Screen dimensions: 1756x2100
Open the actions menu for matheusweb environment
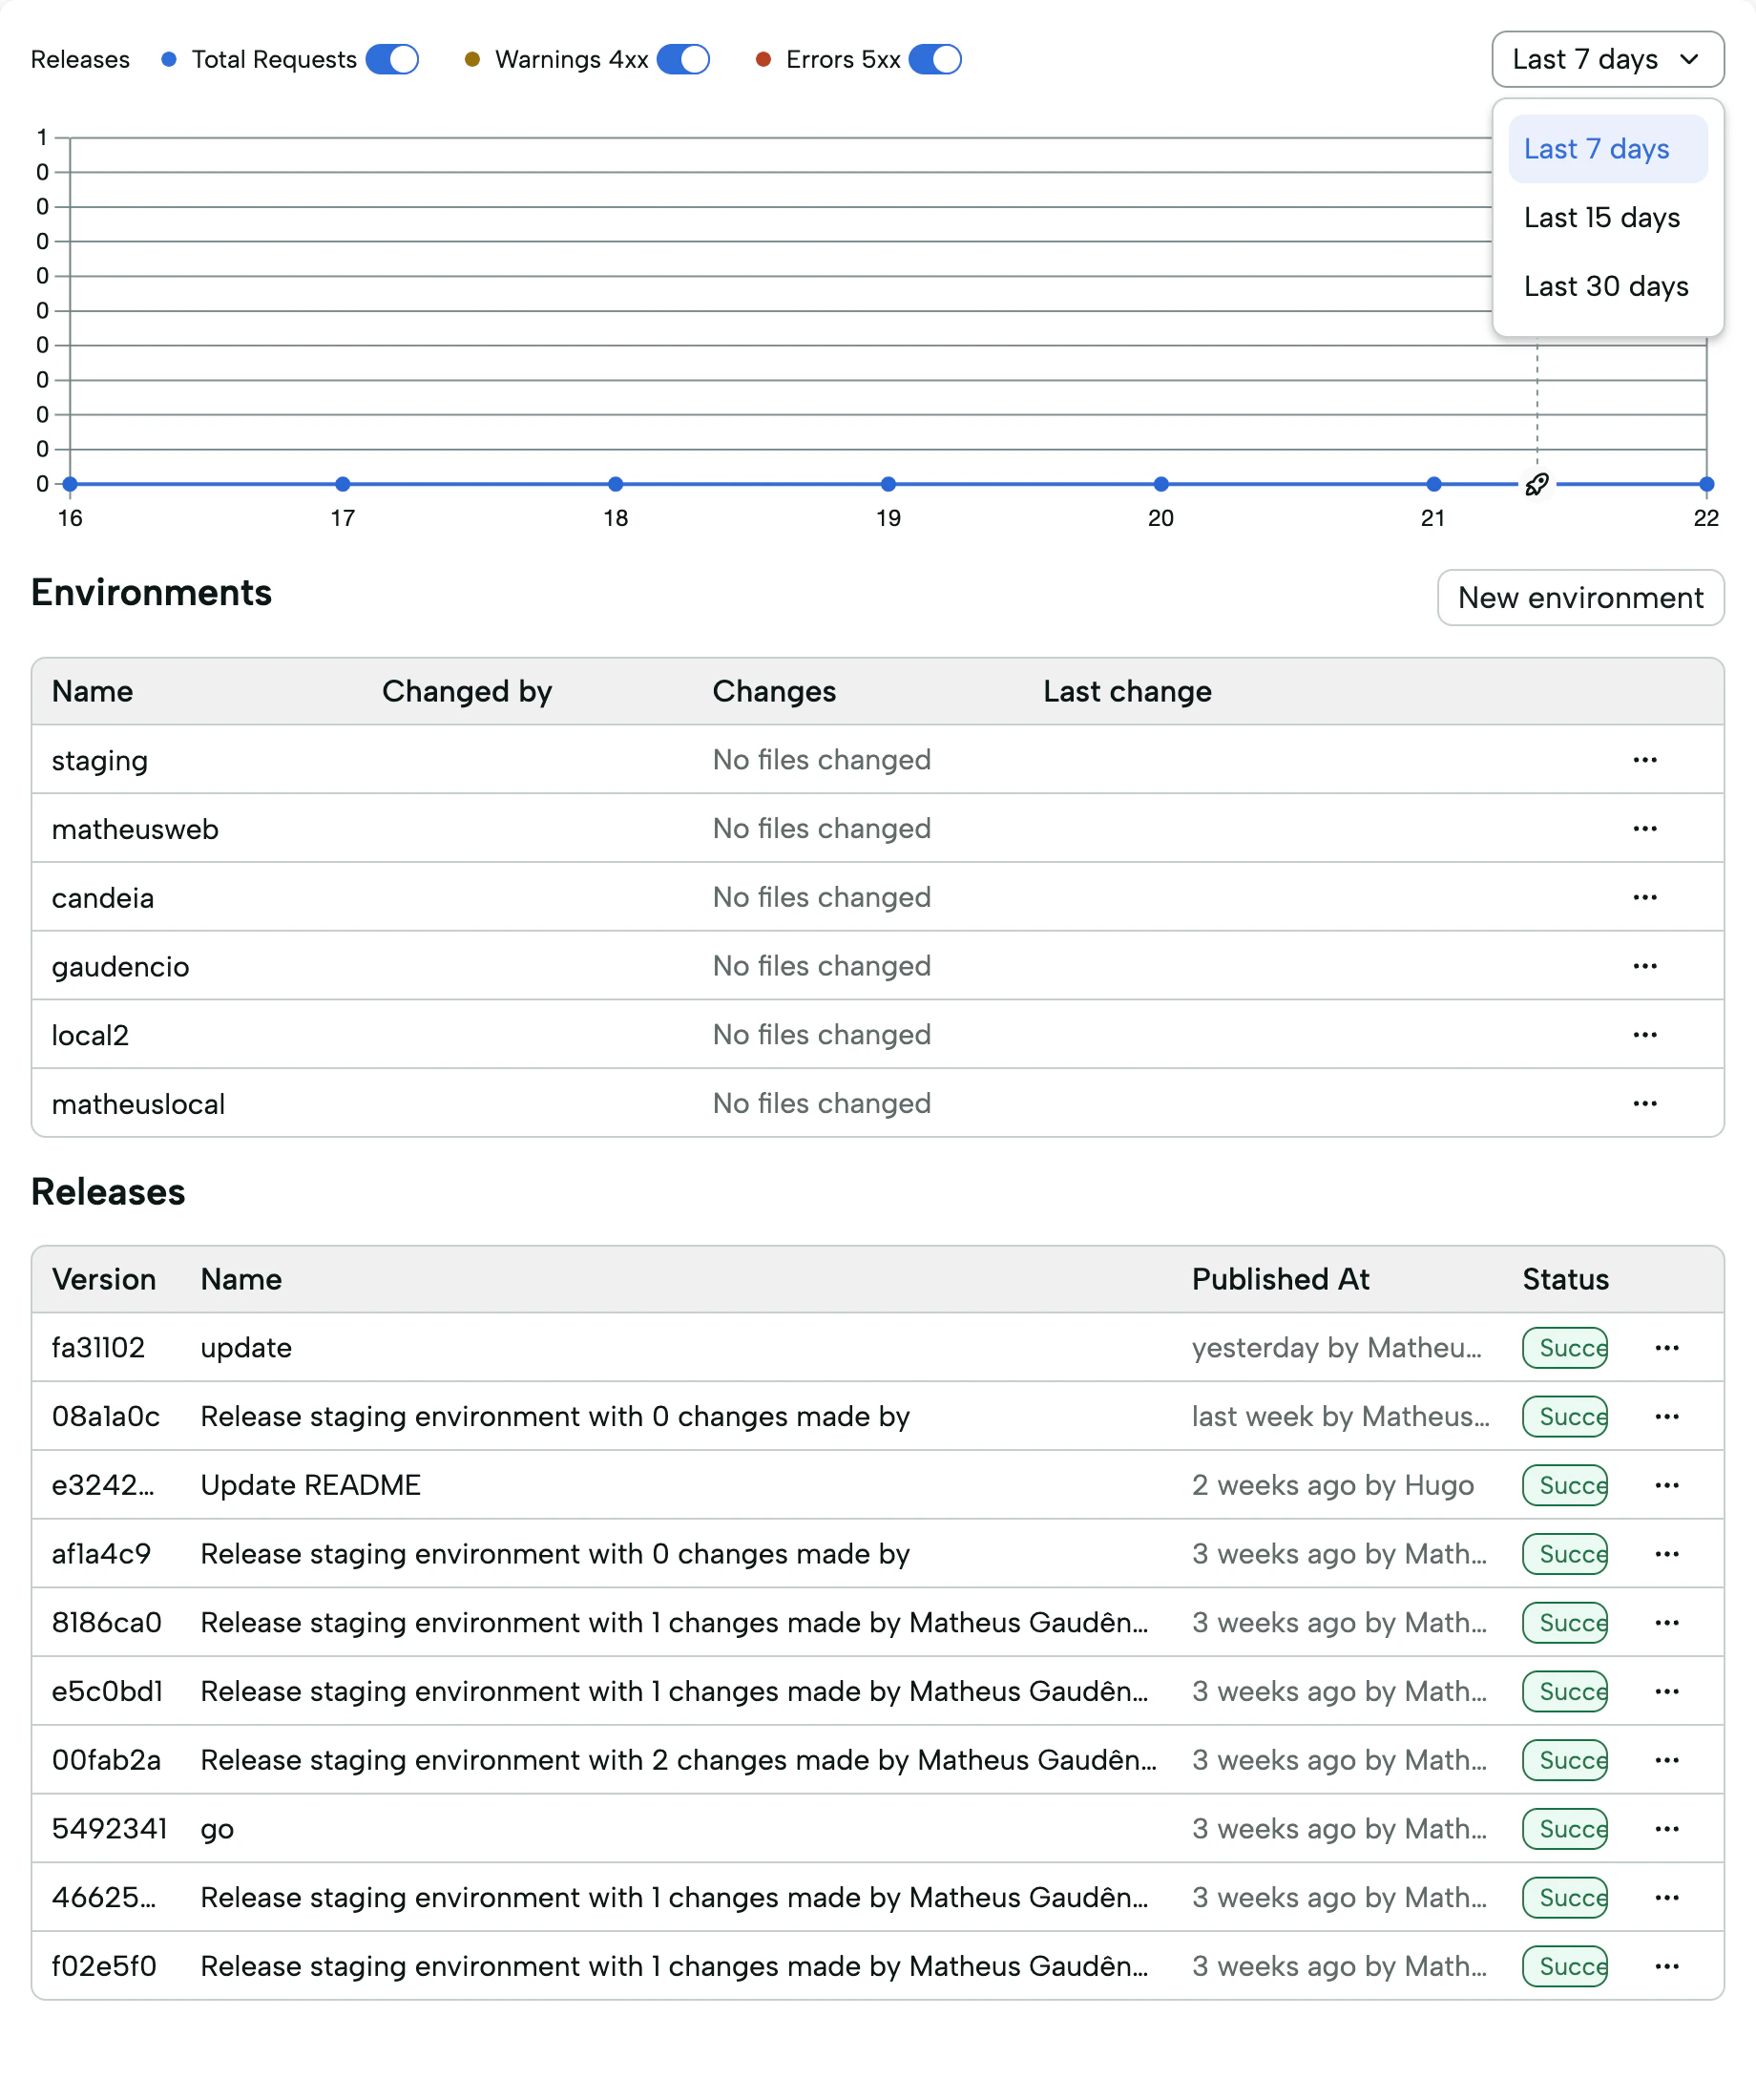[x=1645, y=829]
